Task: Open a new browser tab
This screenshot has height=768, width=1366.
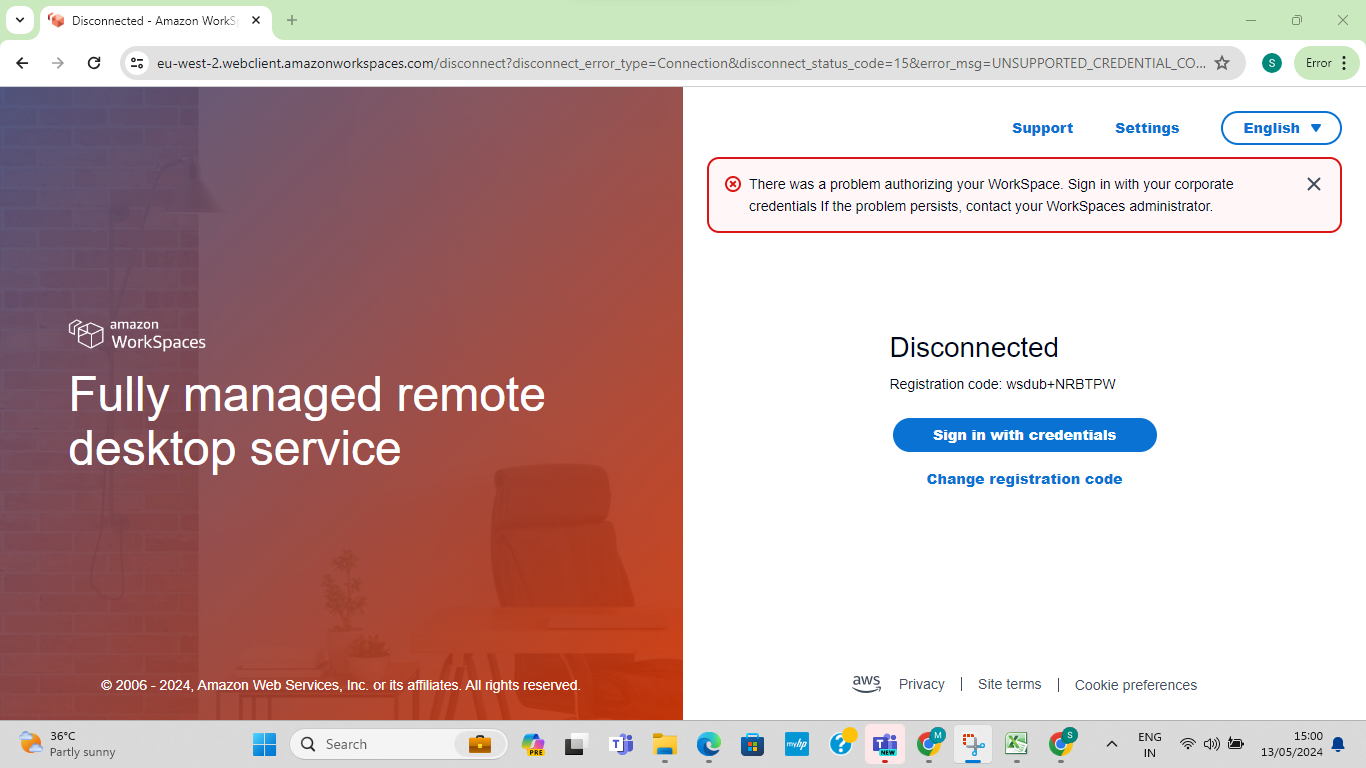Action: (x=292, y=20)
